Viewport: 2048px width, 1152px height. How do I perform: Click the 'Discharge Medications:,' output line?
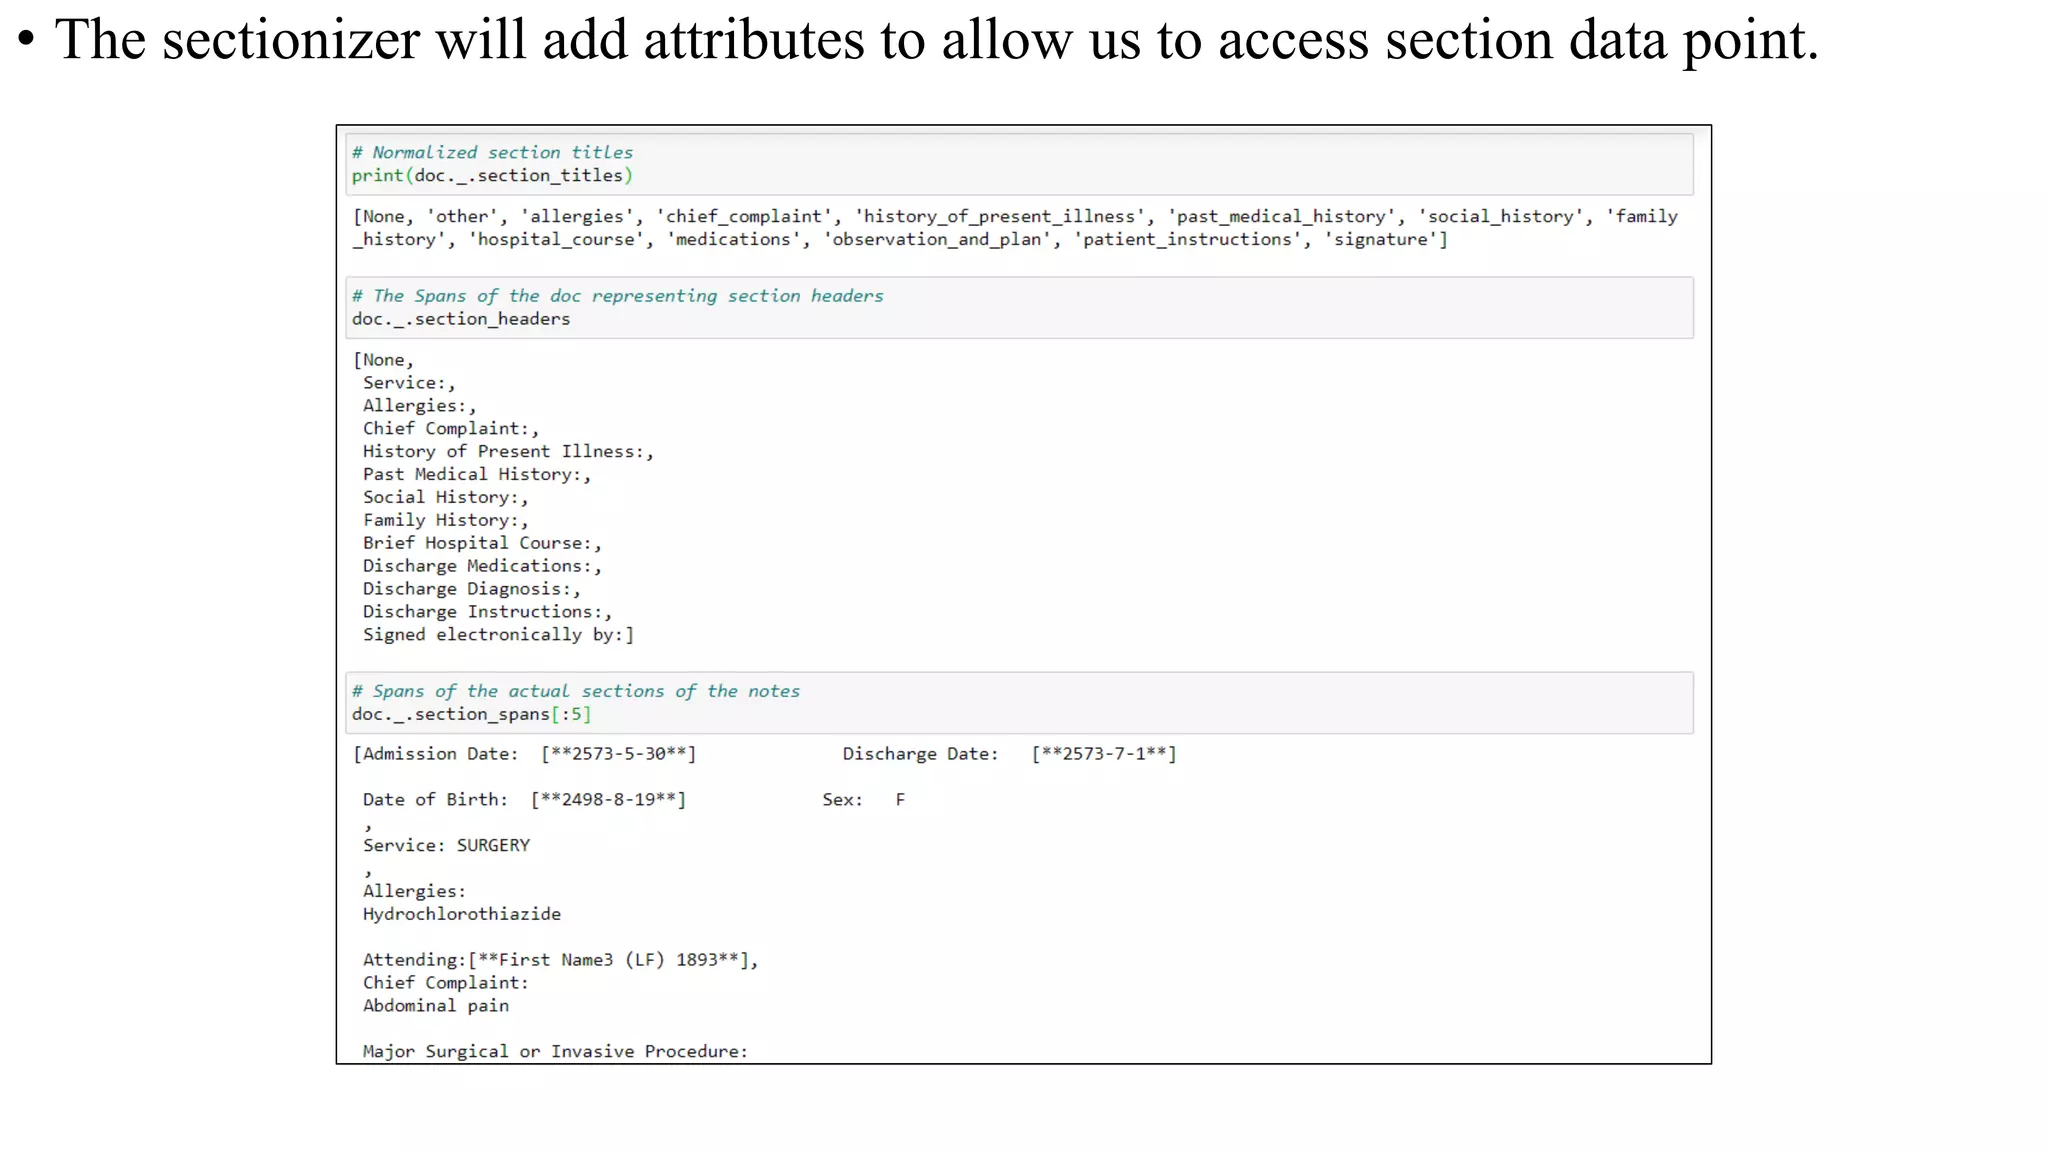482,566
